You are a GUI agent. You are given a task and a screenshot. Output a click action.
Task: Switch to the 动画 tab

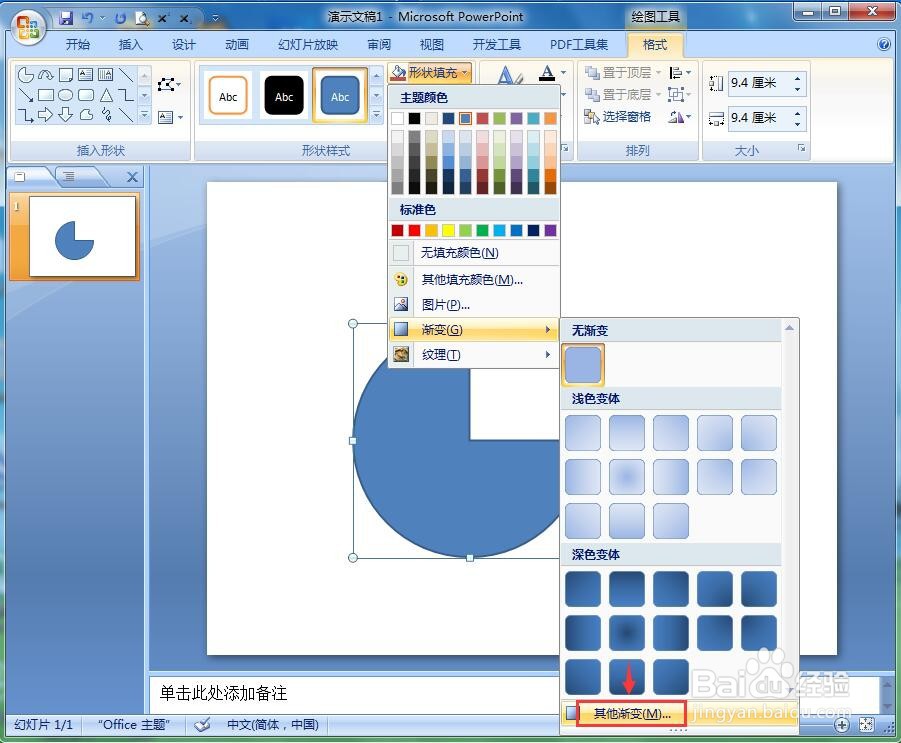click(x=237, y=44)
